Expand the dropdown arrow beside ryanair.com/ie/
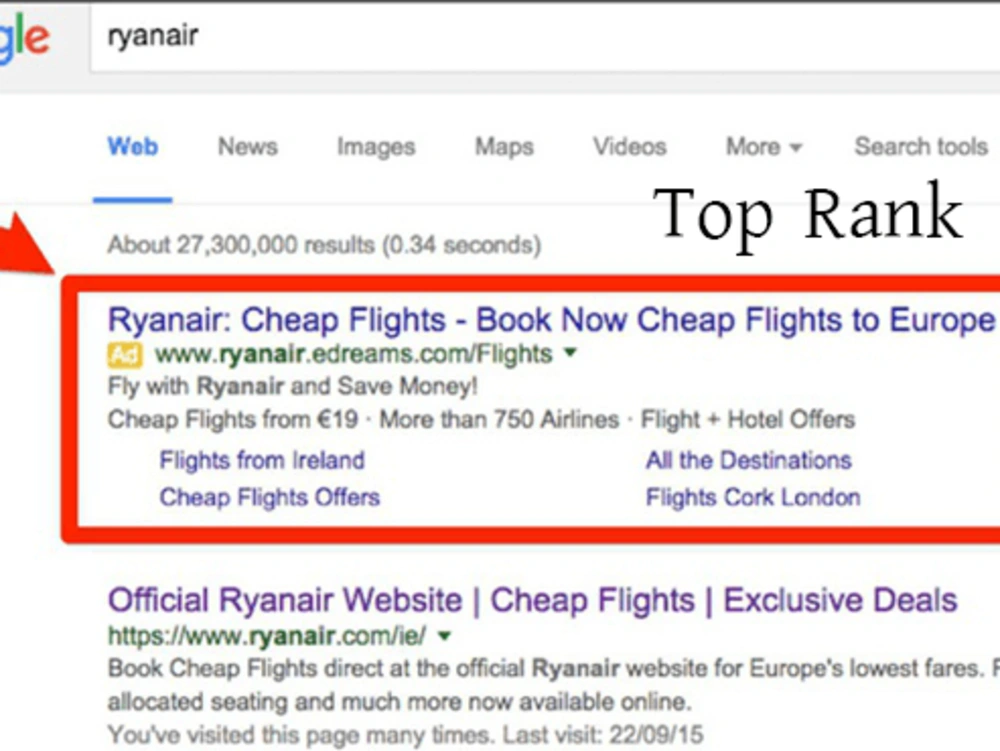1000x751 pixels. pos(445,636)
